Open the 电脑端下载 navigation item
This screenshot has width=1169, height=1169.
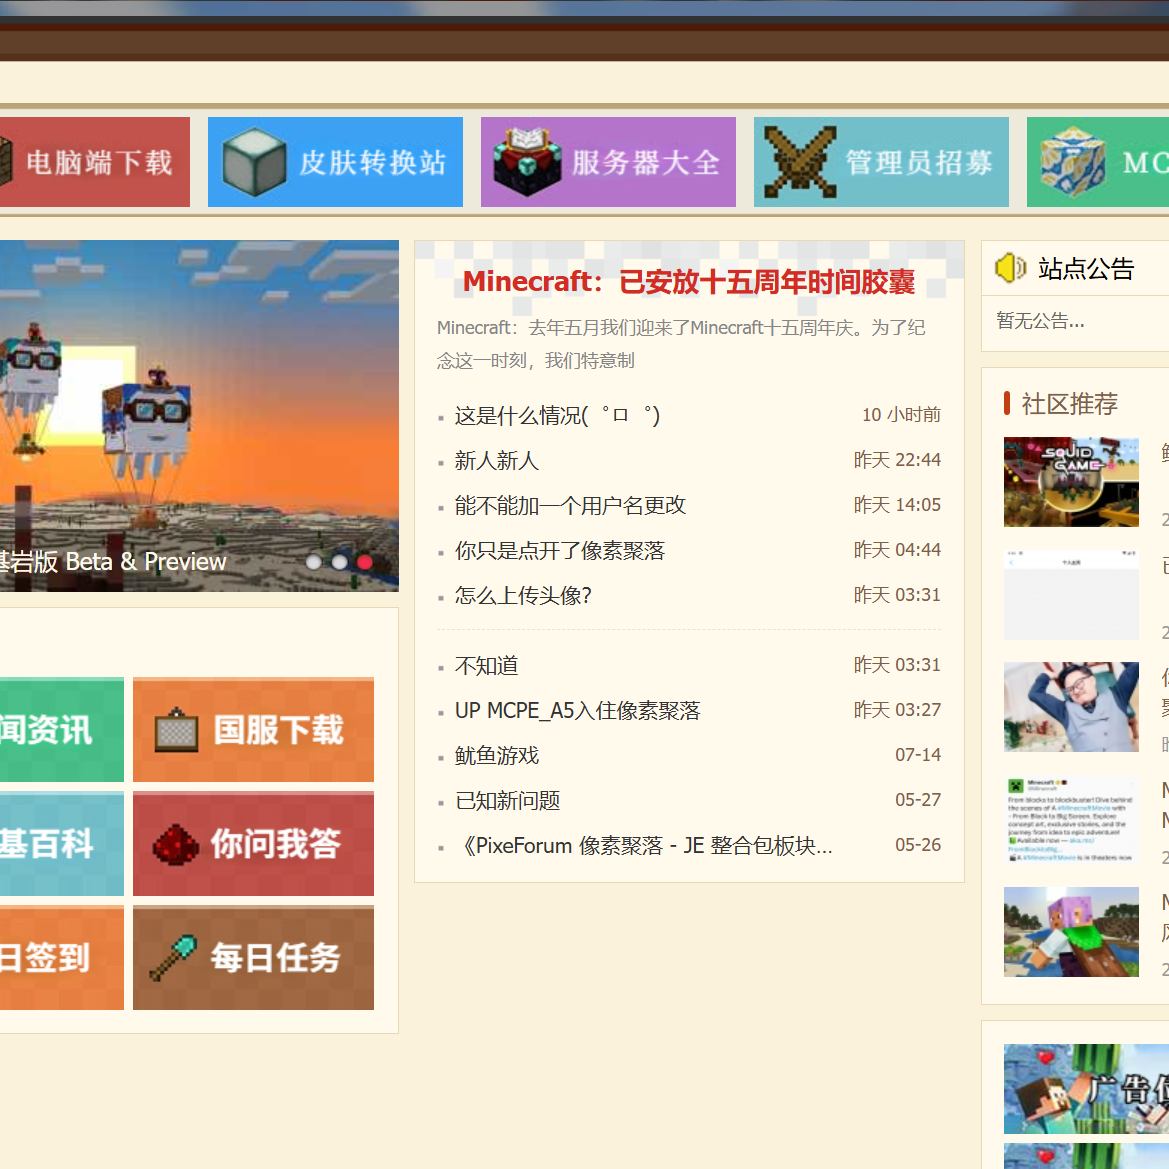(98, 162)
